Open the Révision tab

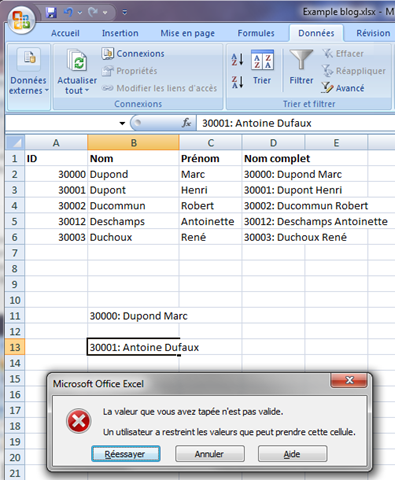373,33
